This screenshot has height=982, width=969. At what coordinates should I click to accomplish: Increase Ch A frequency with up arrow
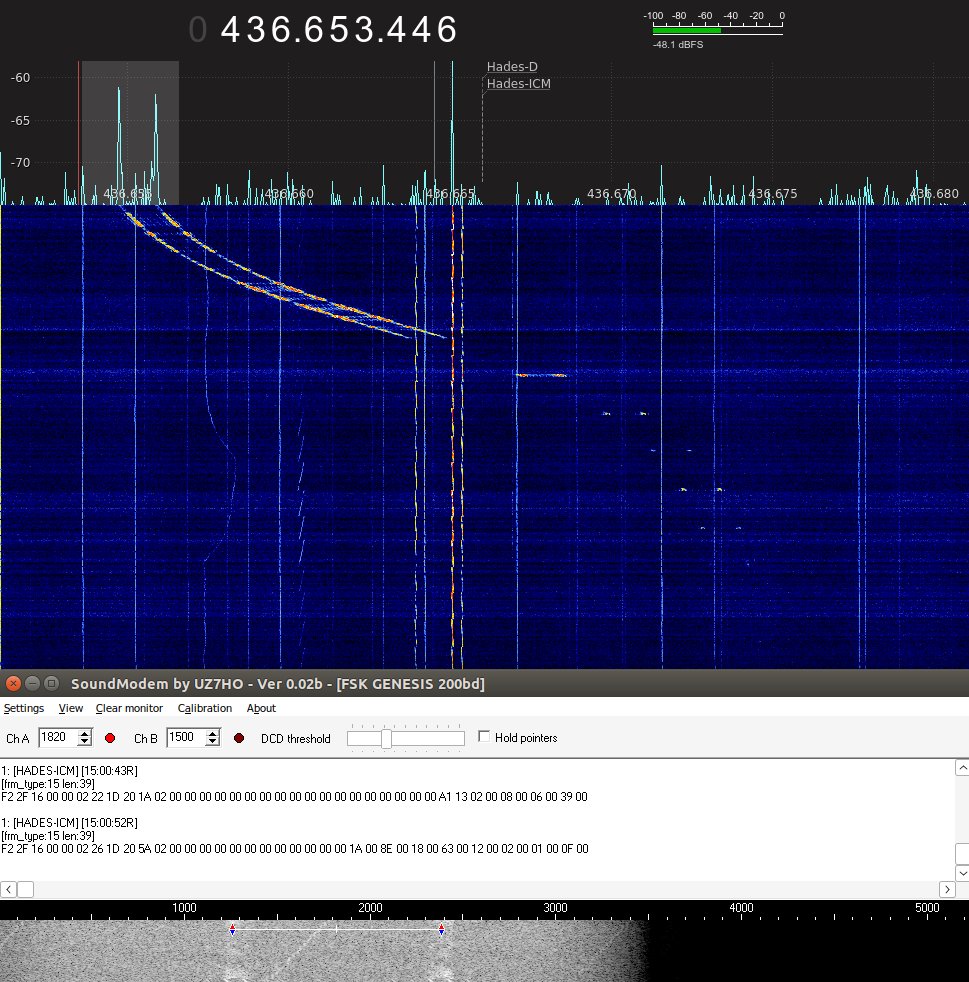point(85,733)
